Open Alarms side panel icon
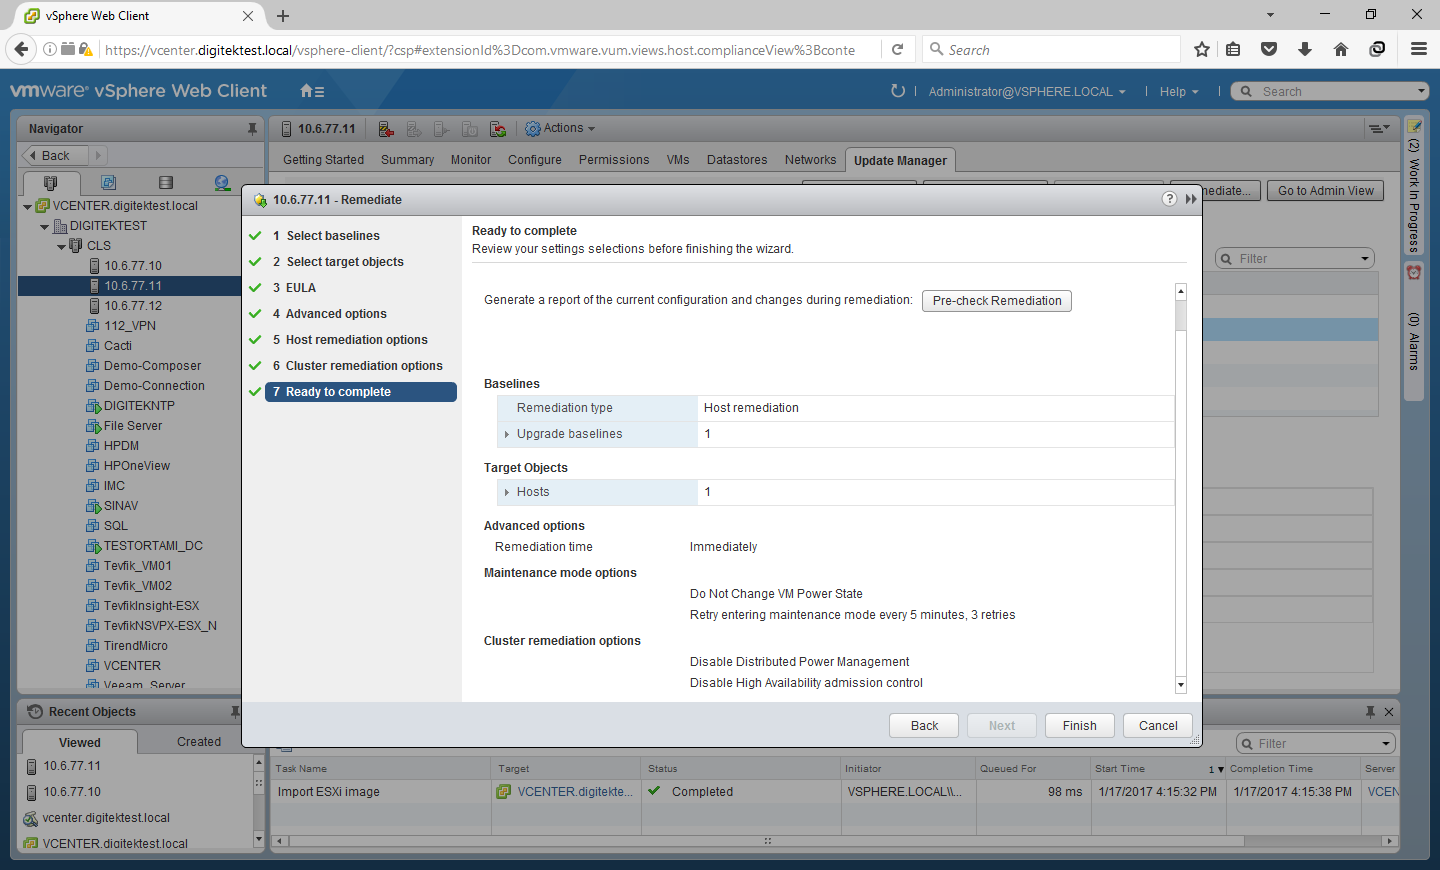Image resolution: width=1440 pixels, height=870 pixels. coord(1414,273)
